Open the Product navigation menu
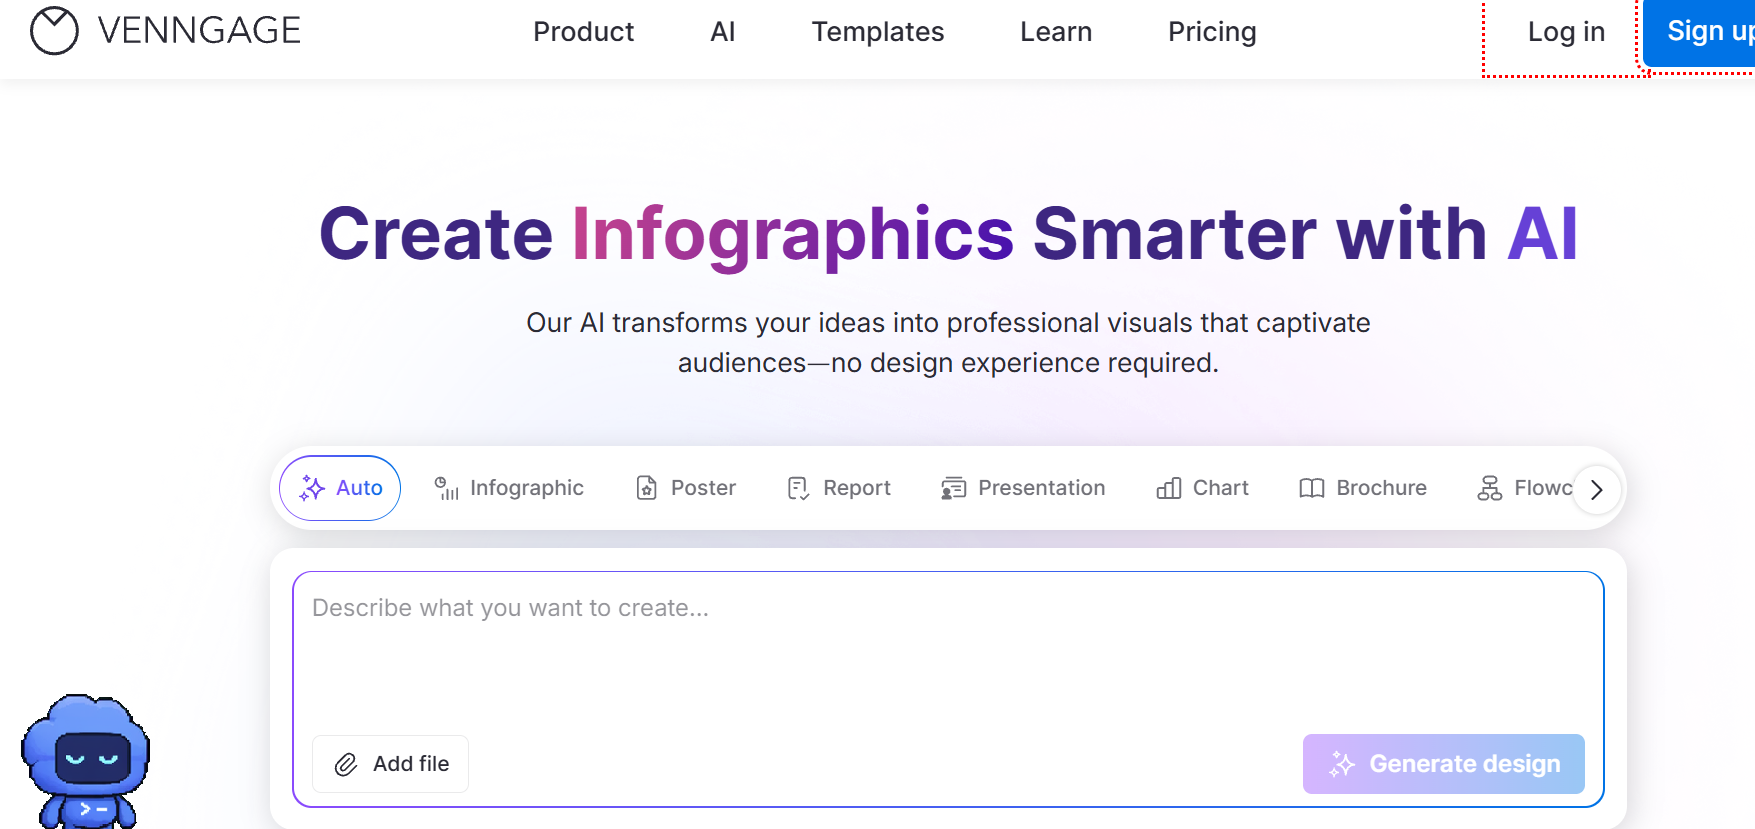1755x829 pixels. [584, 32]
